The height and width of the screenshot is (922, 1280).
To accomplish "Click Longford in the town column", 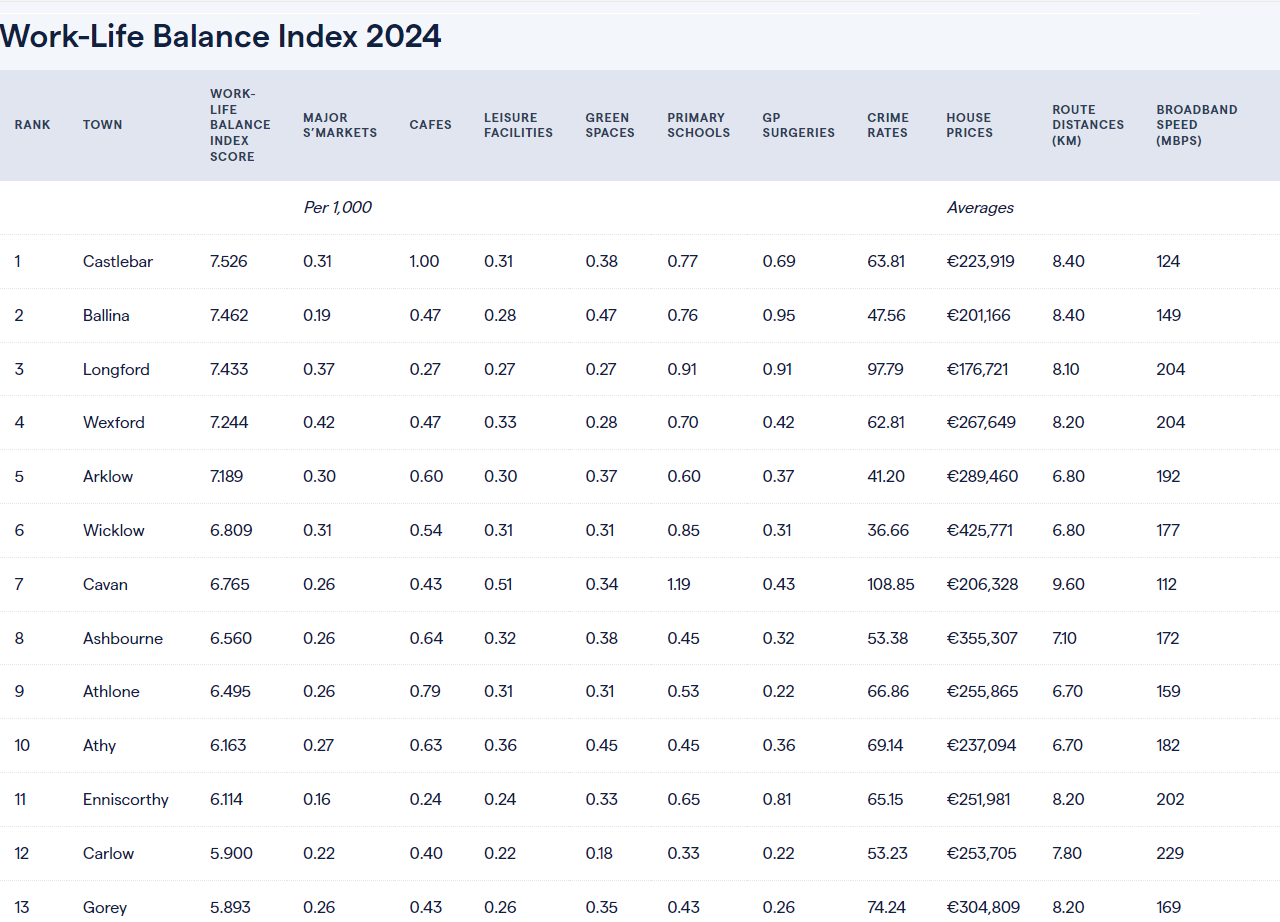I will pyautogui.click(x=116, y=369).
